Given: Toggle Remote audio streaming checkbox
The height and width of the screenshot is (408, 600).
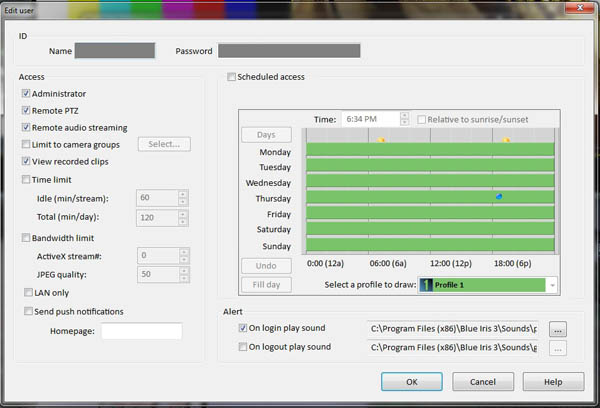Looking at the screenshot, I should coord(26,127).
